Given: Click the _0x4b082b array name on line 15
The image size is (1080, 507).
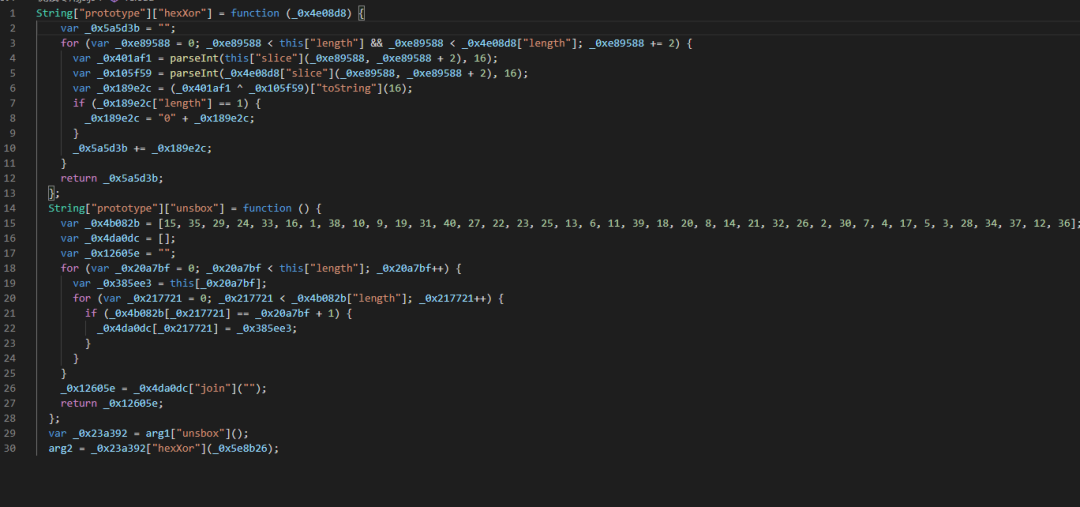Looking at the screenshot, I should click(x=113, y=223).
